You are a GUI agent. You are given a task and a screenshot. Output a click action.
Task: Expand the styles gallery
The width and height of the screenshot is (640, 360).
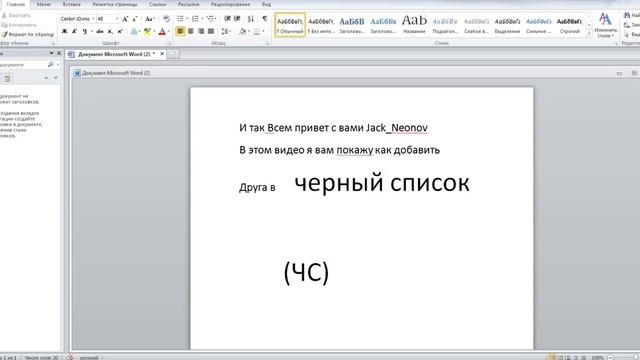[589, 34]
